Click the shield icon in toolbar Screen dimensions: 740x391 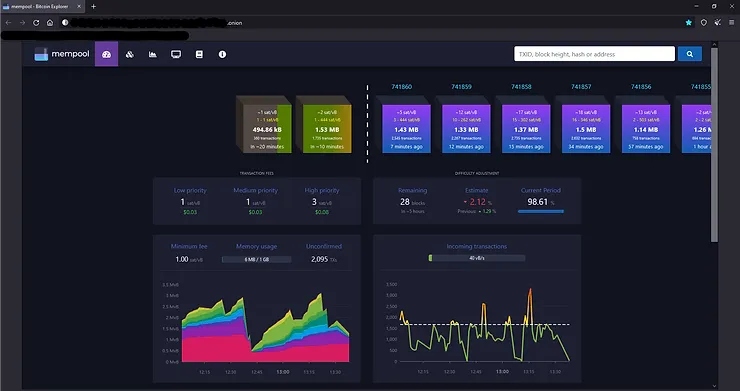pyautogui.click(x=704, y=23)
